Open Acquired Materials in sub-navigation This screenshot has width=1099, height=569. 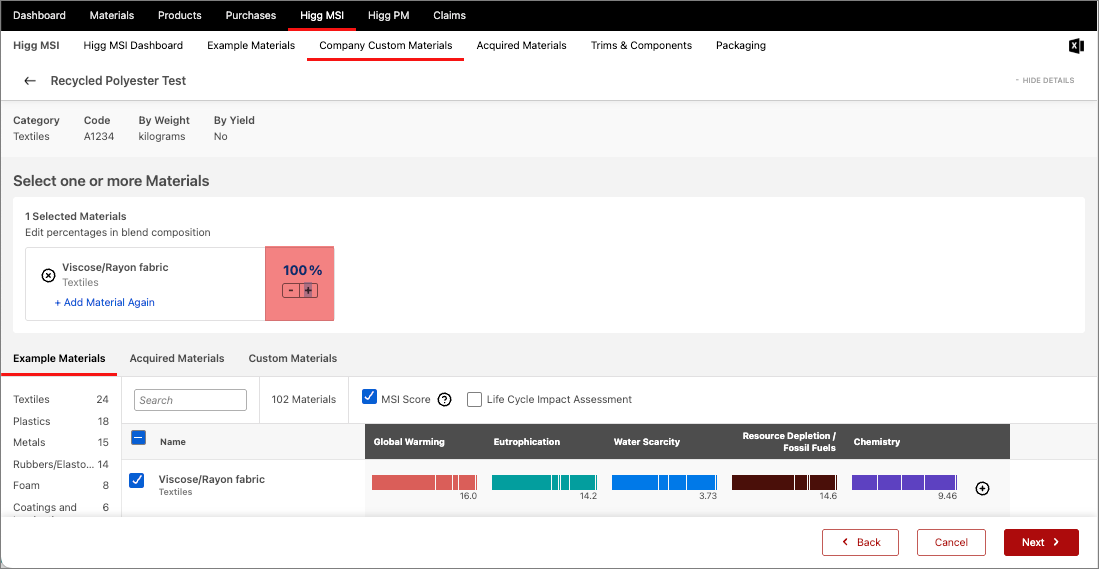(x=521, y=46)
